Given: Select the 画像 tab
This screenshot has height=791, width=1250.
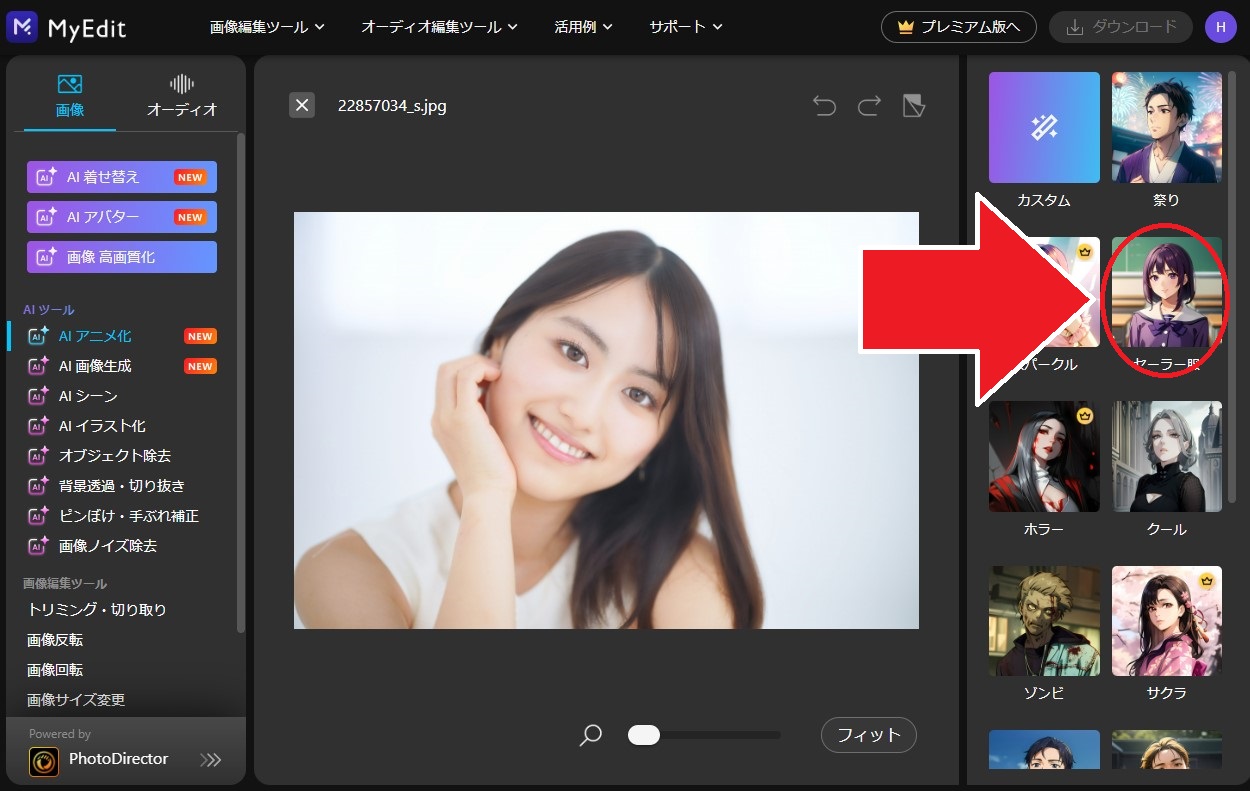Looking at the screenshot, I should tap(70, 96).
